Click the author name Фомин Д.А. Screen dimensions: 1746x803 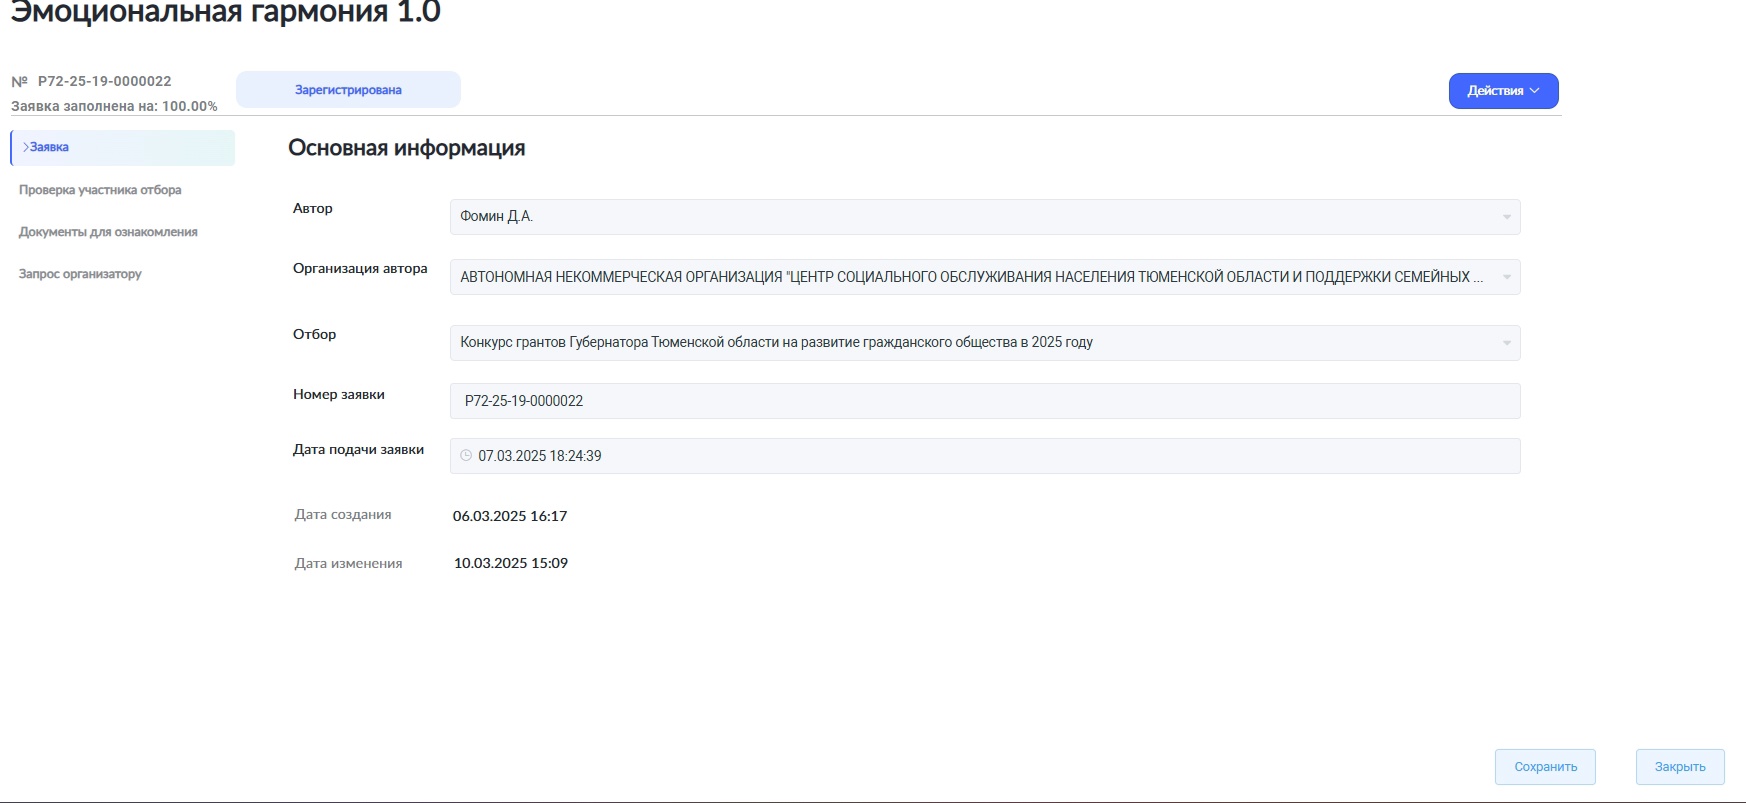coord(496,217)
